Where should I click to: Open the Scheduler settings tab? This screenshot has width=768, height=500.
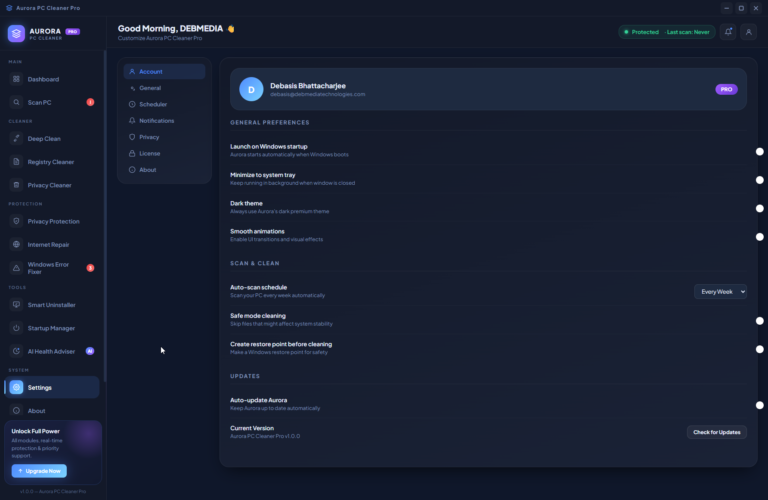click(x=164, y=104)
